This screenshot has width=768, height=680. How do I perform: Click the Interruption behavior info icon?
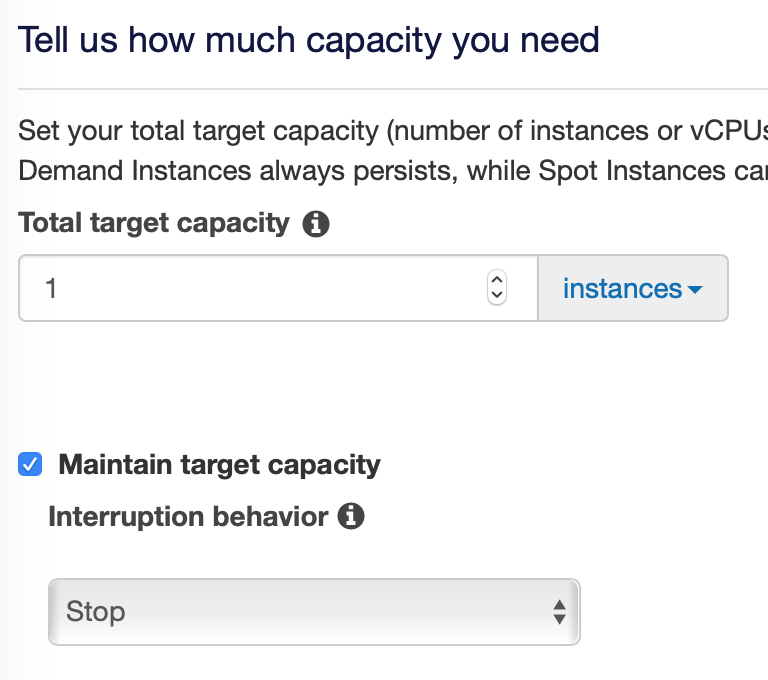pos(351,516)
